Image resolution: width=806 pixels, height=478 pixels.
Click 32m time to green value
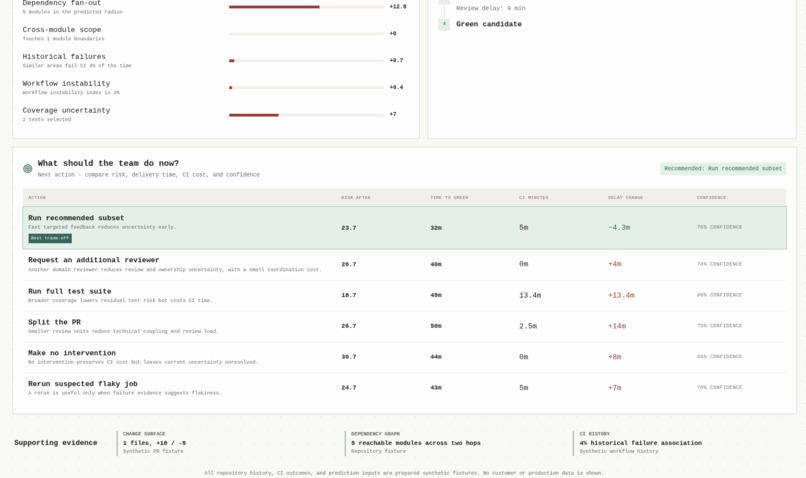pos(436,228)
